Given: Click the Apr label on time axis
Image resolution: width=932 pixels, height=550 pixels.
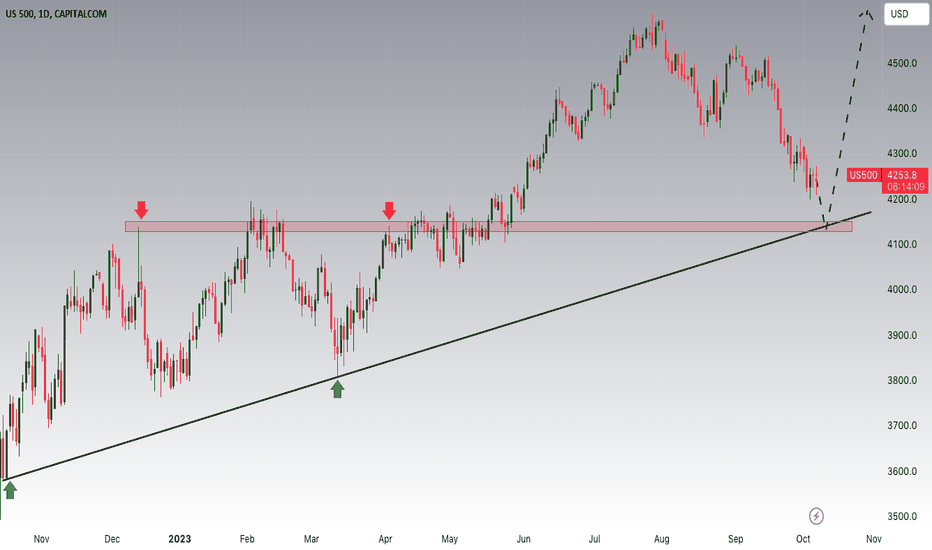Looking at the screenshot, I should tap(385, 539).
